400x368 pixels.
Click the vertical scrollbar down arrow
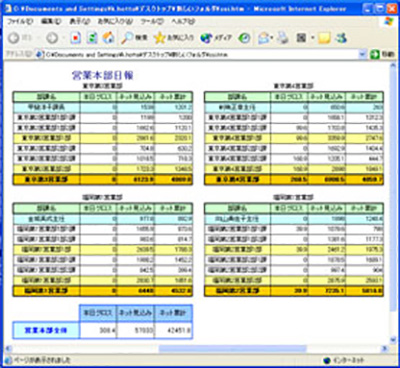pos(393,340)
